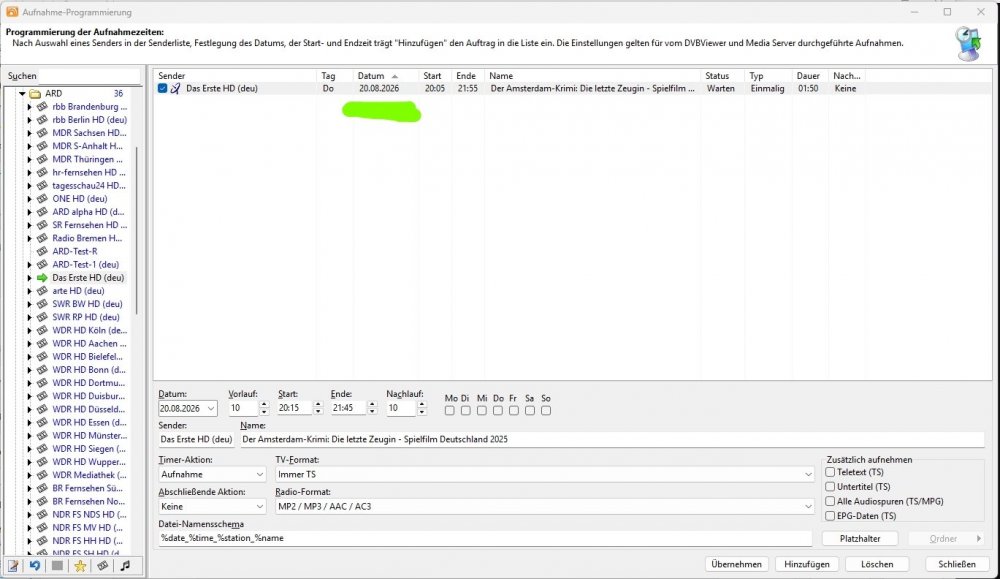Click the channel icon of WDR Mediathek

click(42, 475)
